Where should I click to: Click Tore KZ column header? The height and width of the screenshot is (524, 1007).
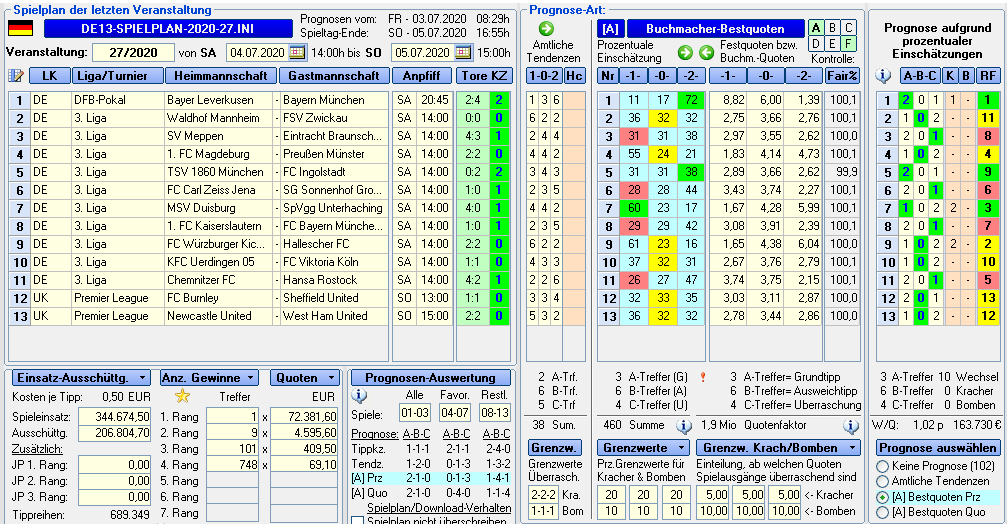[484, 76]
